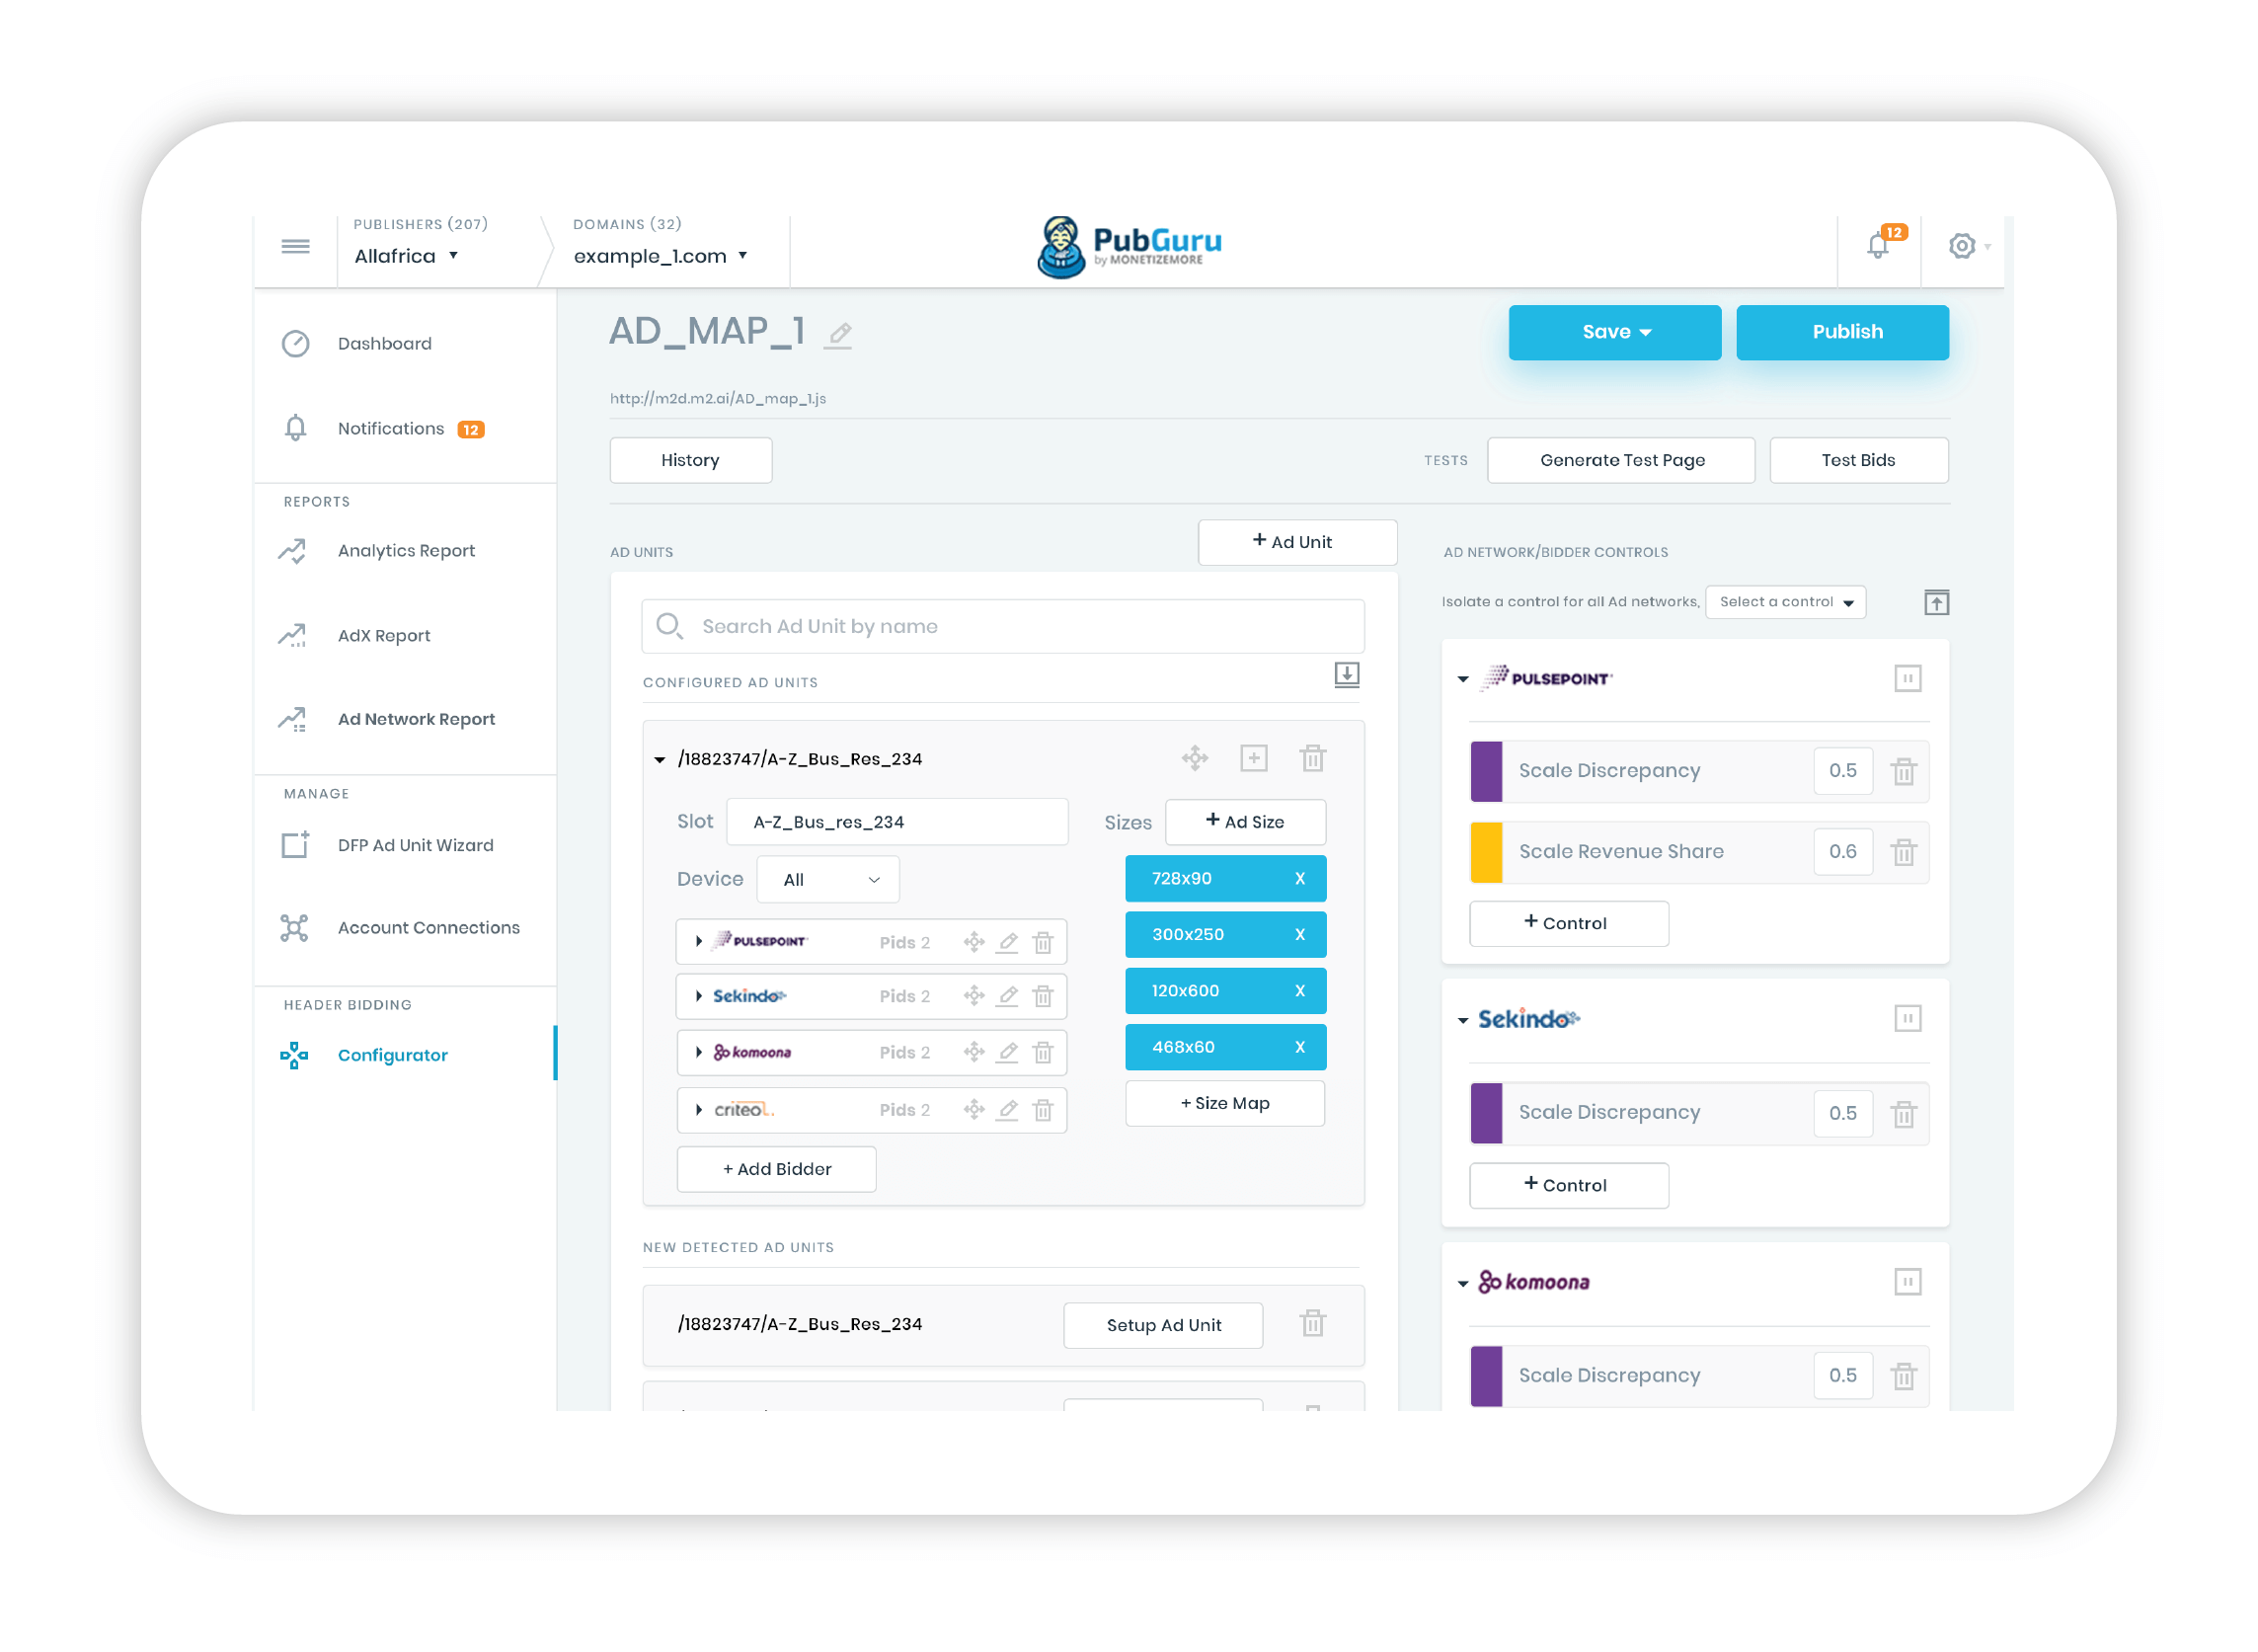
Task: Remove the 468x60 ad size
Action: pos(1299,1047)
